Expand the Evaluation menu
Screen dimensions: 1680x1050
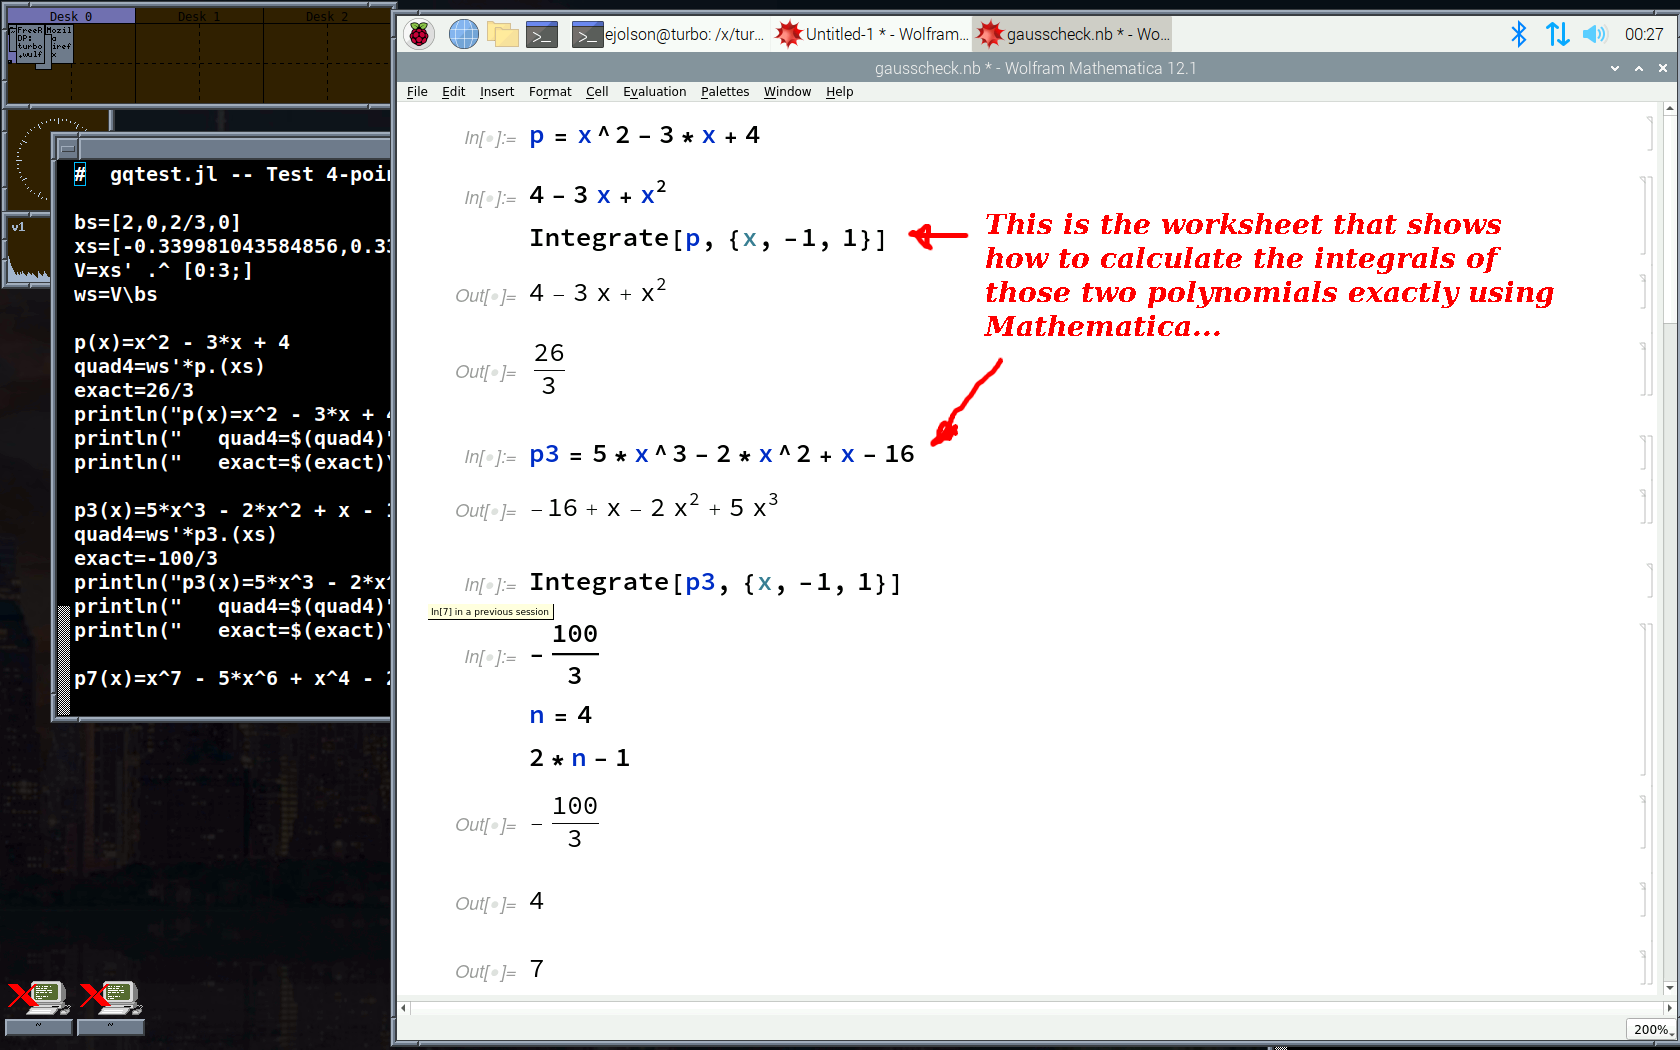pyautogui.click(x=654, y=92)
